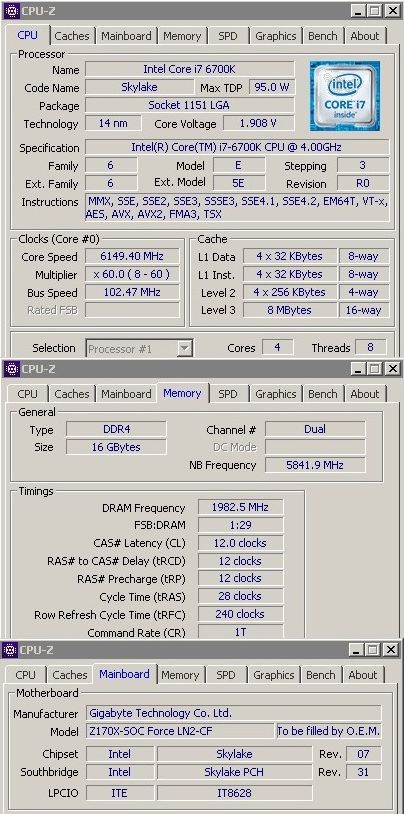Image resolution: width=404 pixels, height=814 pixels.
Task: Click the 1T Command Rate value
Action: [x=240, y=632]
